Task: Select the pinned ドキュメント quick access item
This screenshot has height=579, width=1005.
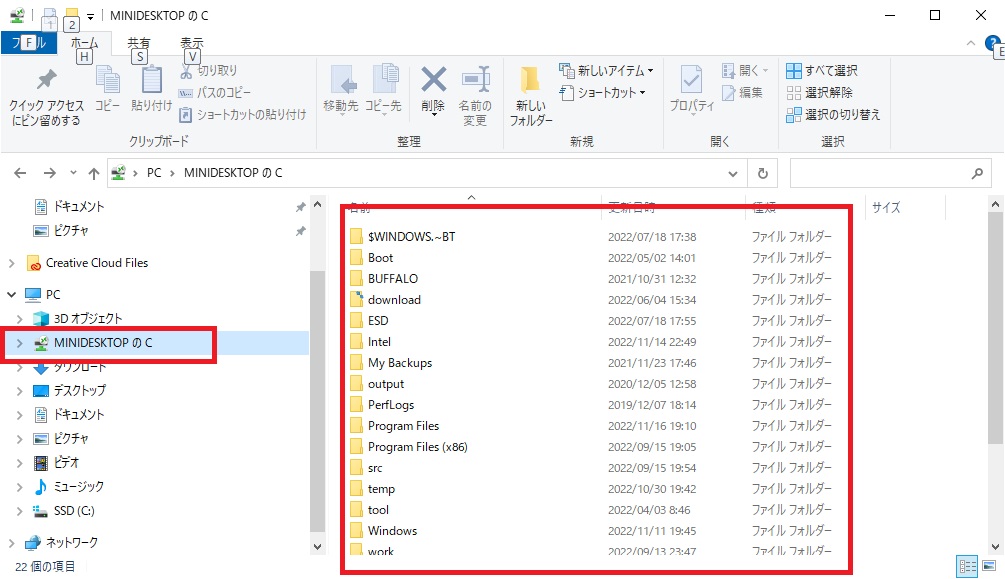Action: (78, 206)
